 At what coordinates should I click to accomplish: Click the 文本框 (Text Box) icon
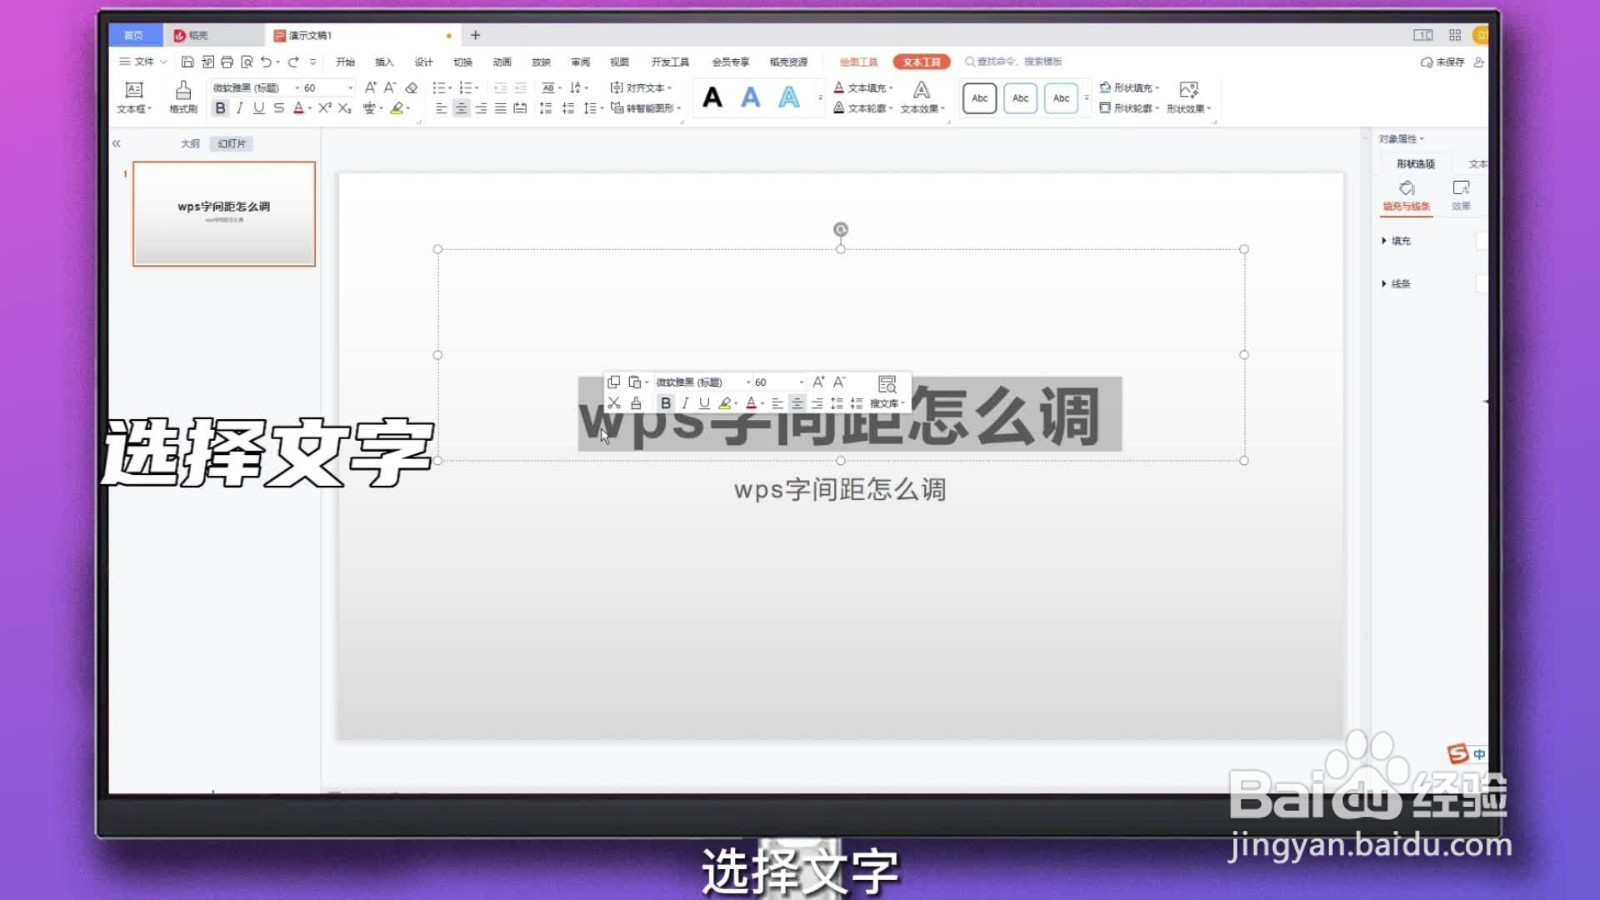pyautogui.click(x=134, y=91)
